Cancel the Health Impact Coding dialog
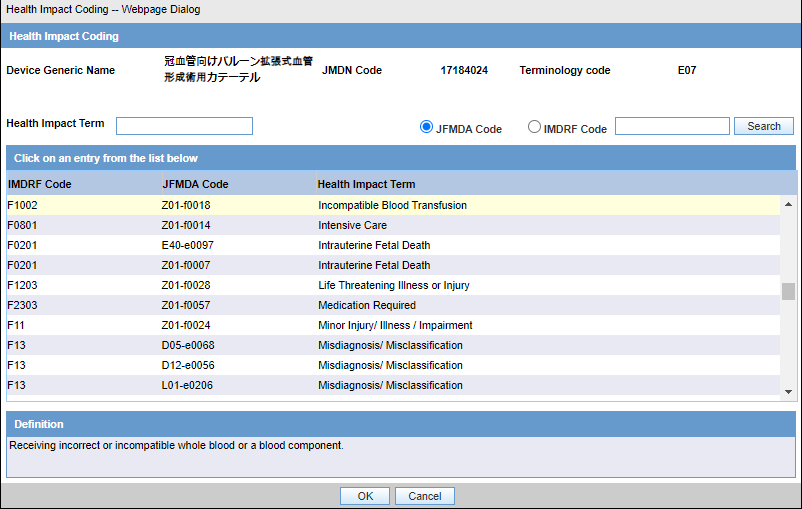Image resolution: width=802 pixels, height=509 pixels. [x=425, y=496]
